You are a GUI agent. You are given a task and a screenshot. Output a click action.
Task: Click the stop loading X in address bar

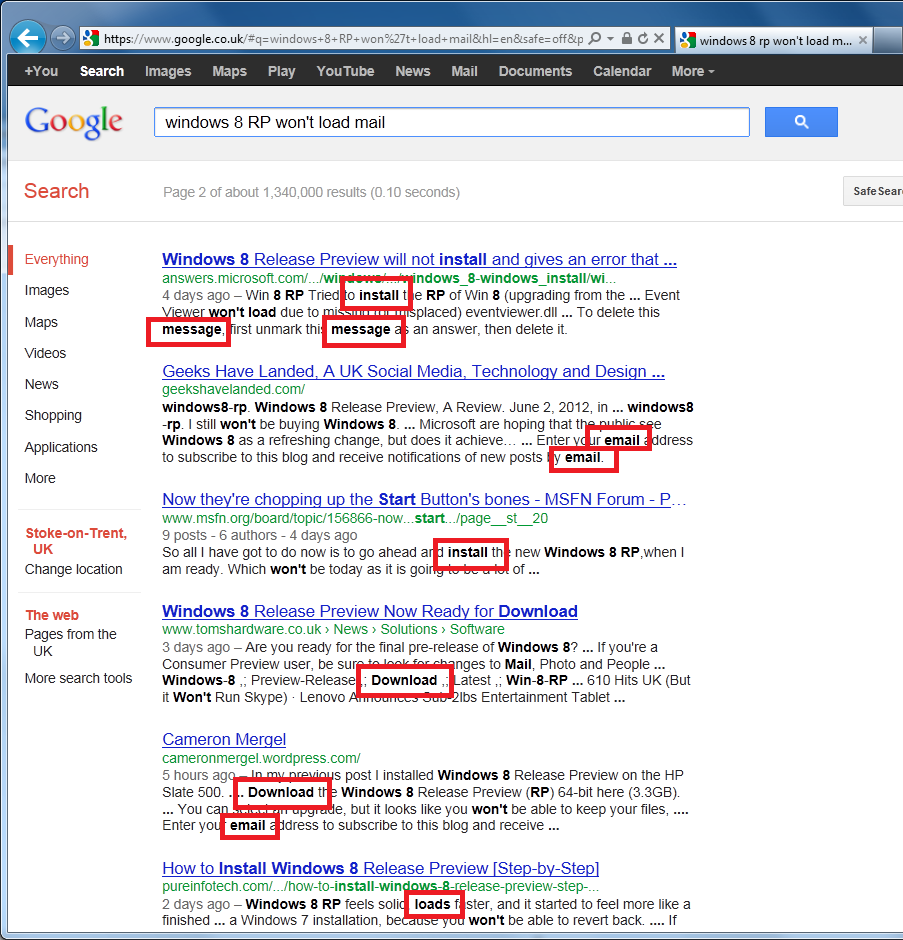point(659,39)
